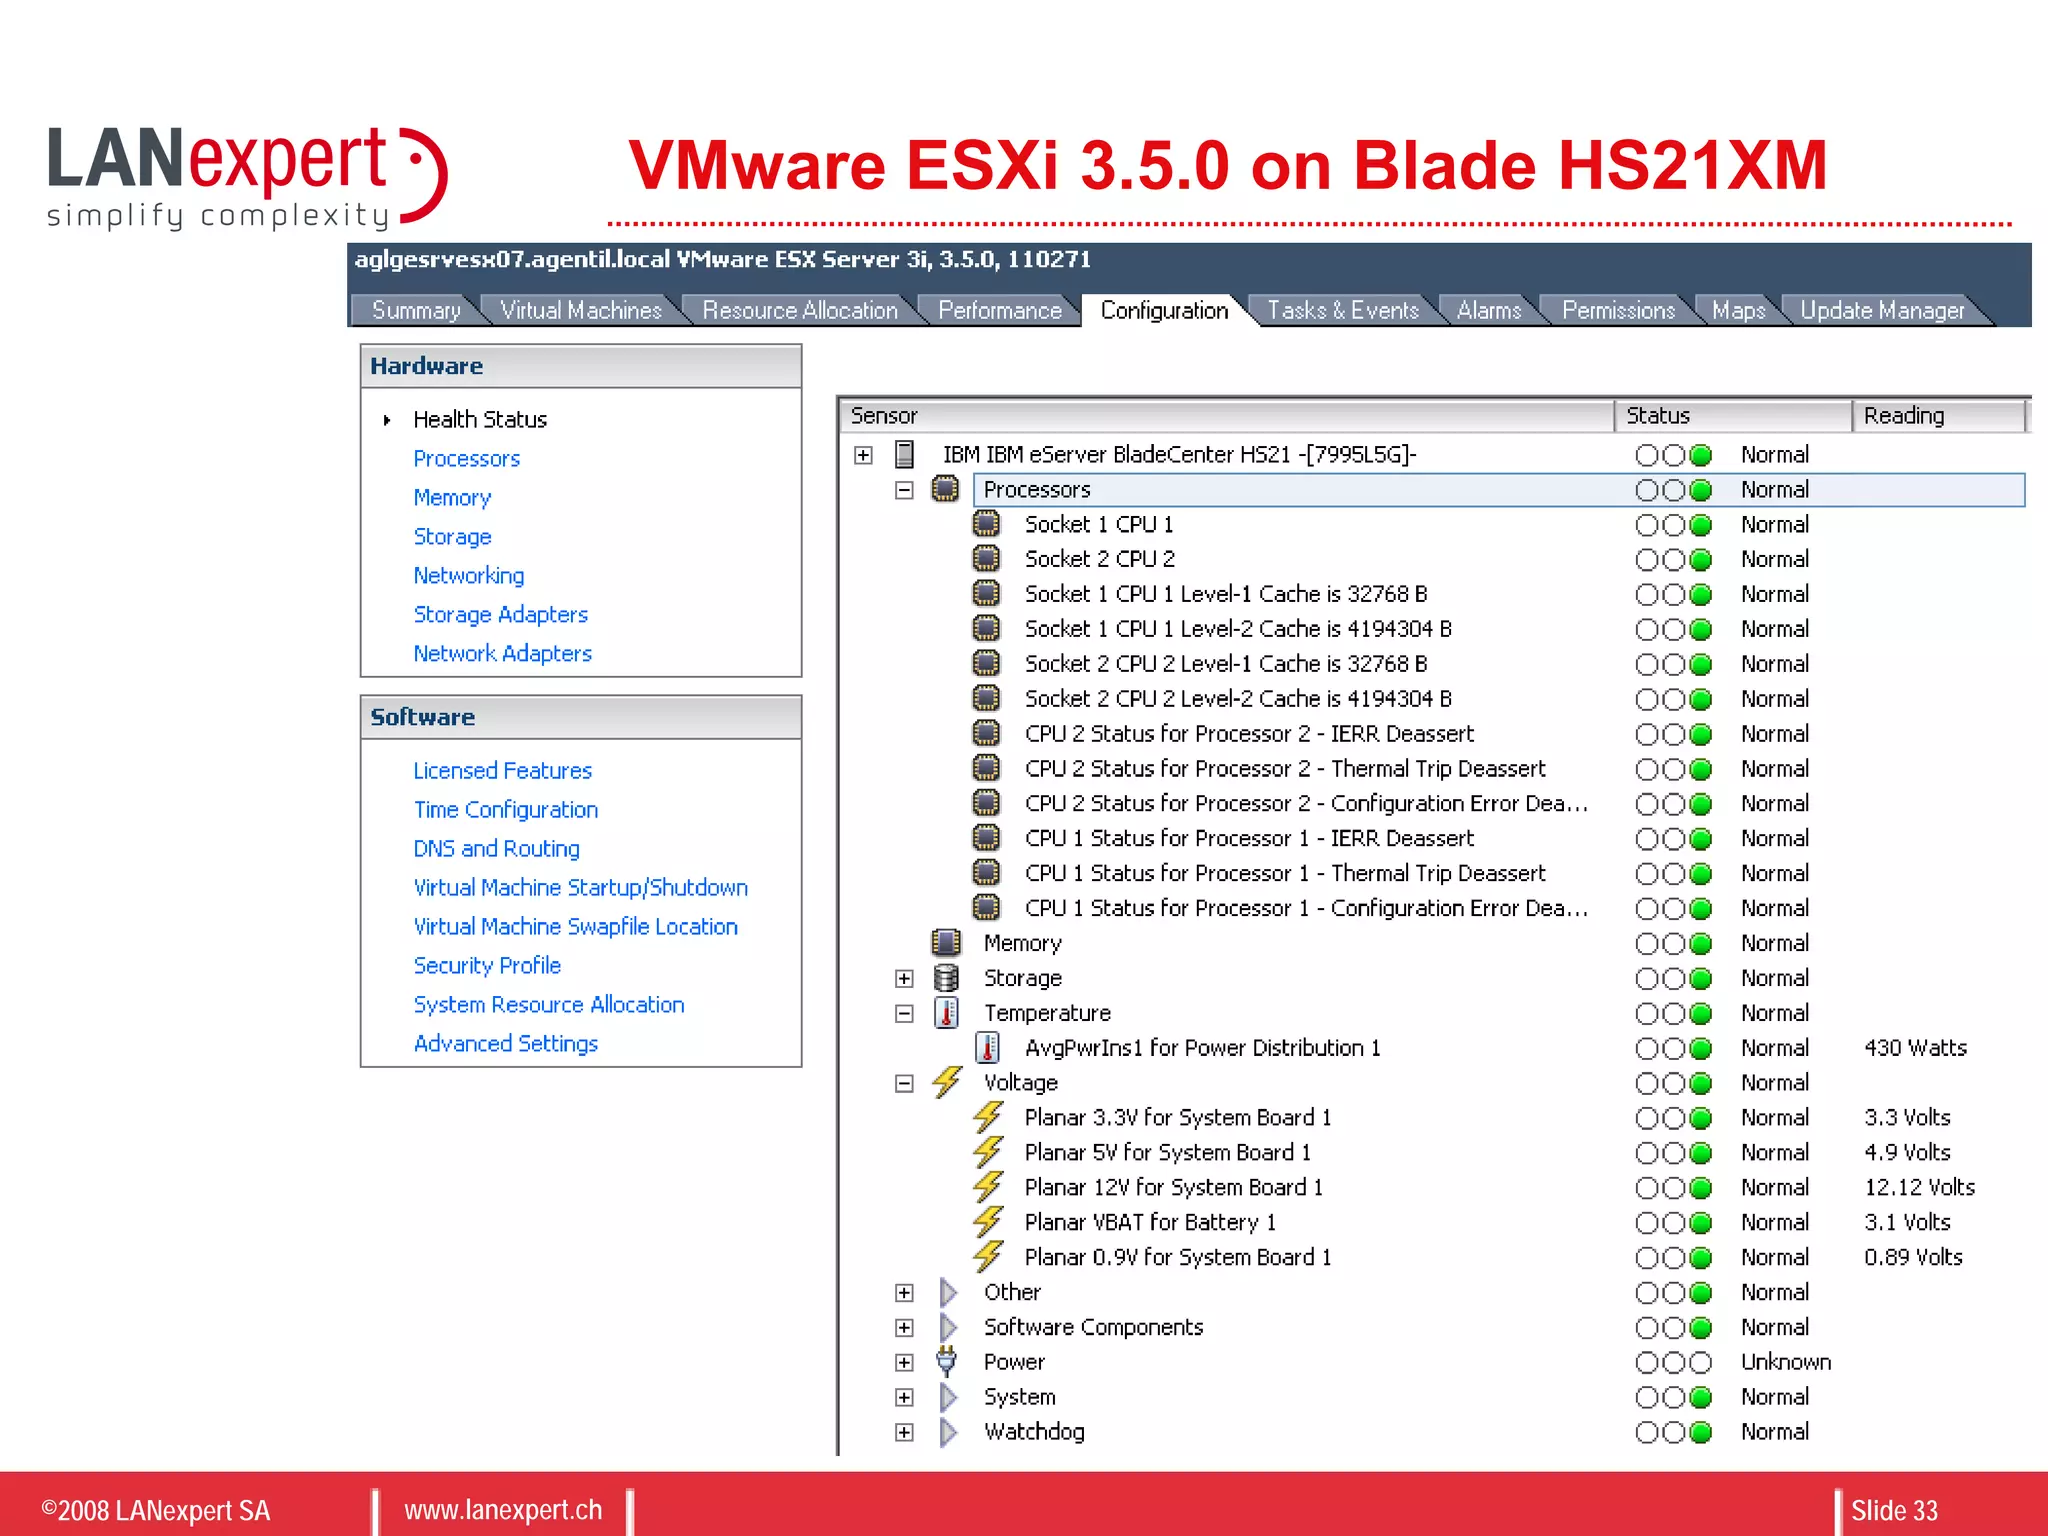Click chip icon for Socket 2 Level-2 Cache row
This screenshot has width=2048, height=1536.
click(x=986, y=699)
